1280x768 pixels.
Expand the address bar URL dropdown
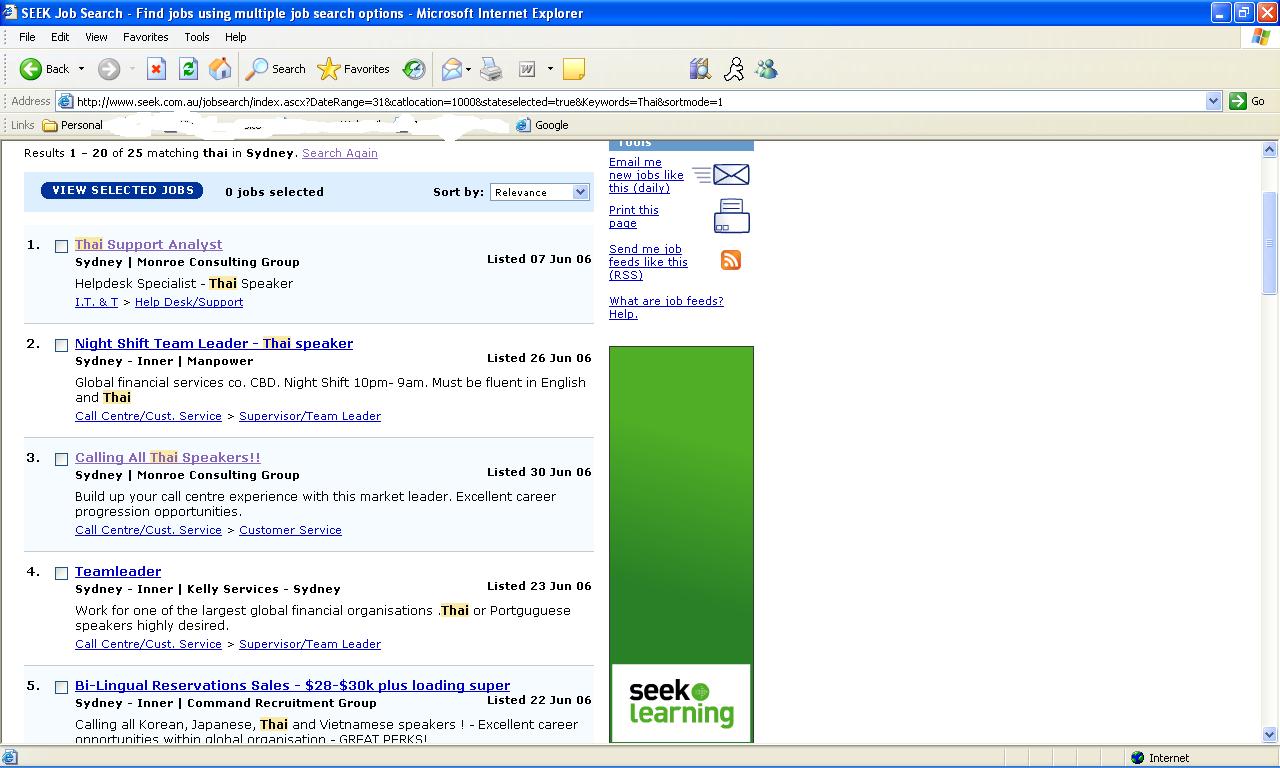1213,101
